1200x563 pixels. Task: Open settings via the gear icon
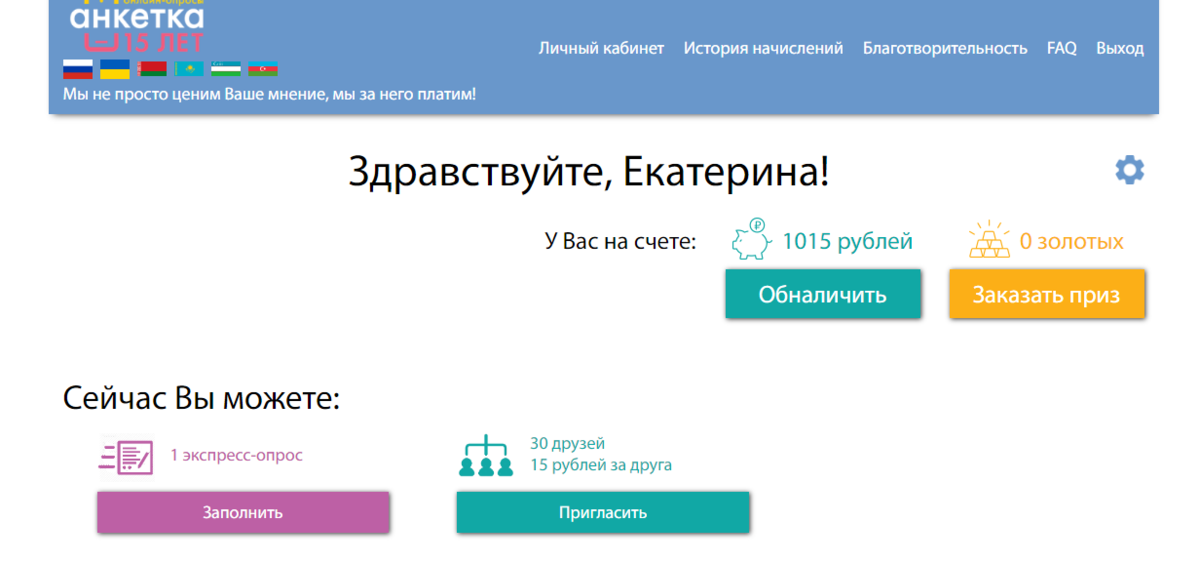(1130, 170)
